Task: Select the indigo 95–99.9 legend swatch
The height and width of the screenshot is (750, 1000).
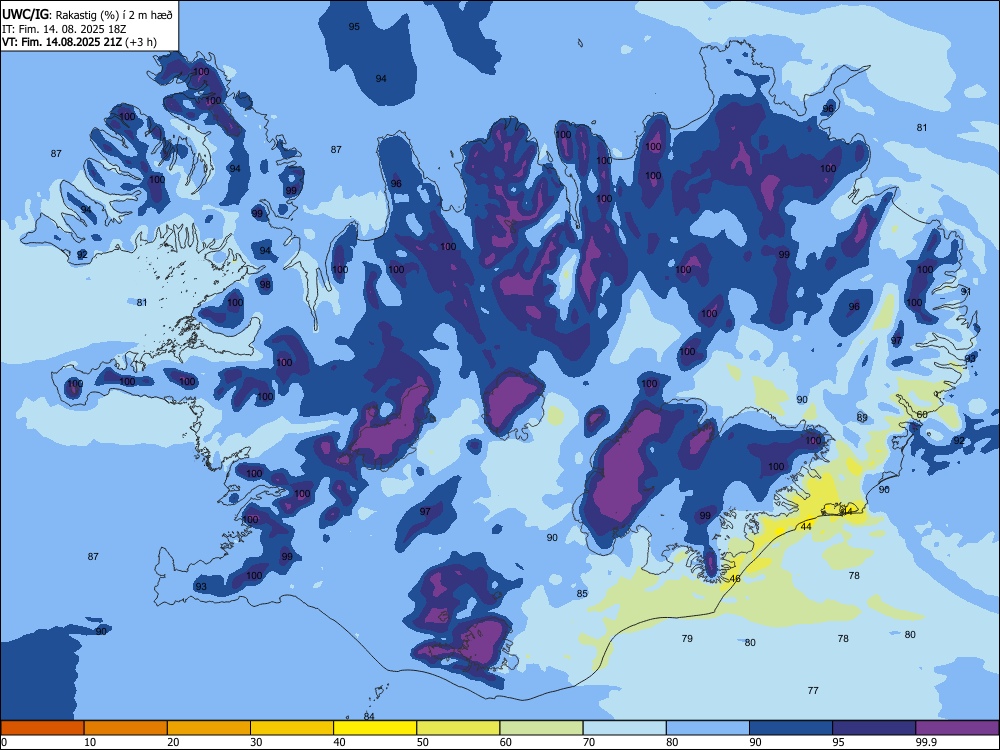Action: pos(874,728)
